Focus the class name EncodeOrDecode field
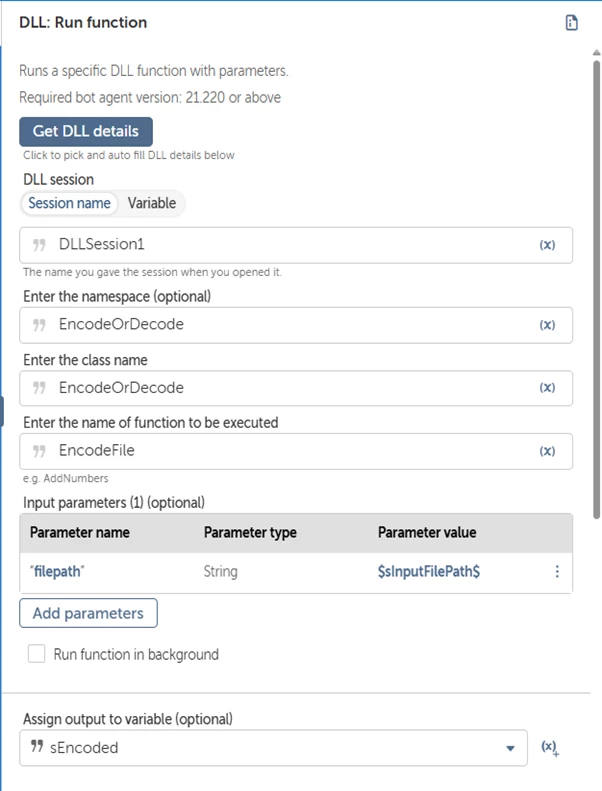The height and width of the screenshot is (791, 602). (x=296, y=388)
